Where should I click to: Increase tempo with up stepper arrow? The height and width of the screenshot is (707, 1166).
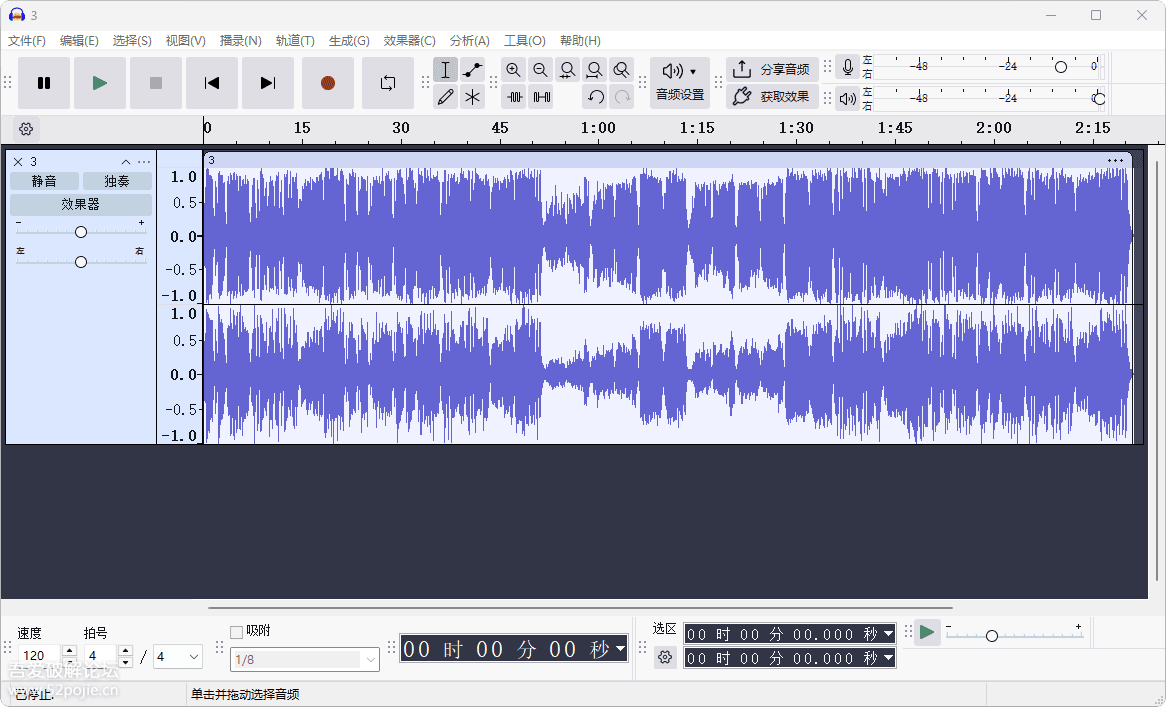tap(69, 650)
